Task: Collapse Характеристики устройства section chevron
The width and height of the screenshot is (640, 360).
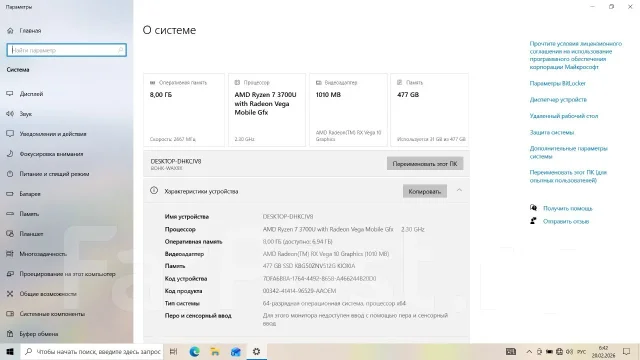Action: coord(459,191)
